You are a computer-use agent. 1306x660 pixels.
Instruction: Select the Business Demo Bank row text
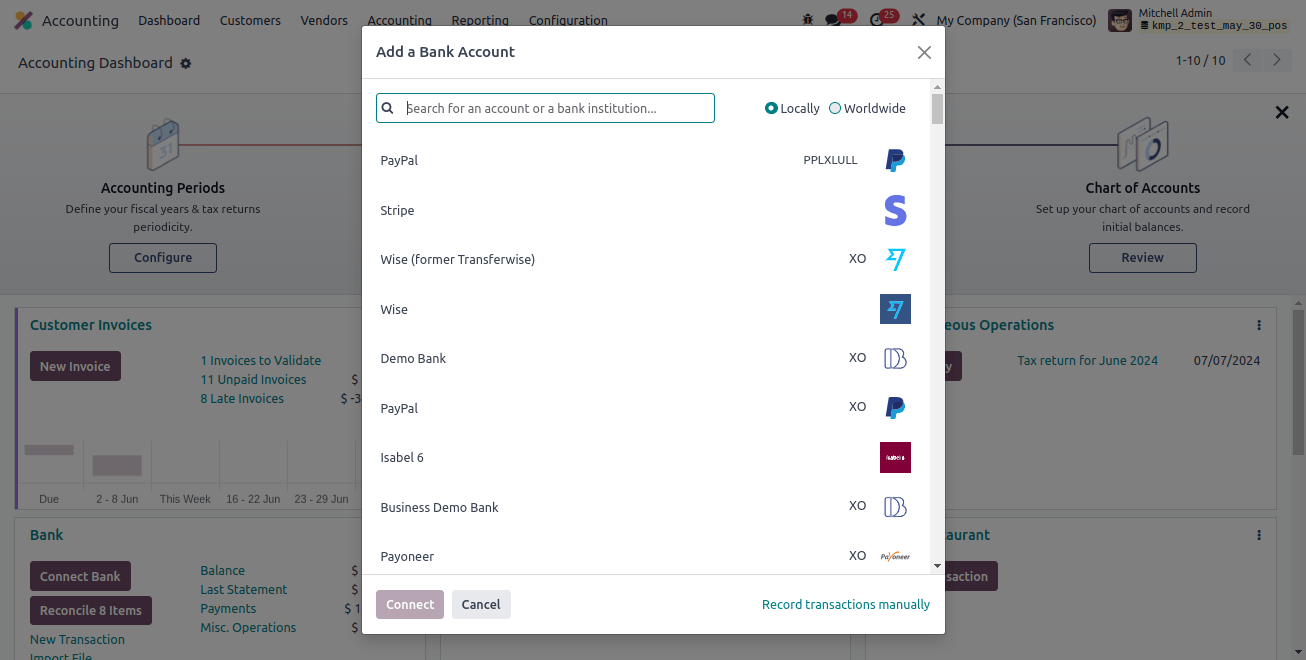(x=439, y=507)
